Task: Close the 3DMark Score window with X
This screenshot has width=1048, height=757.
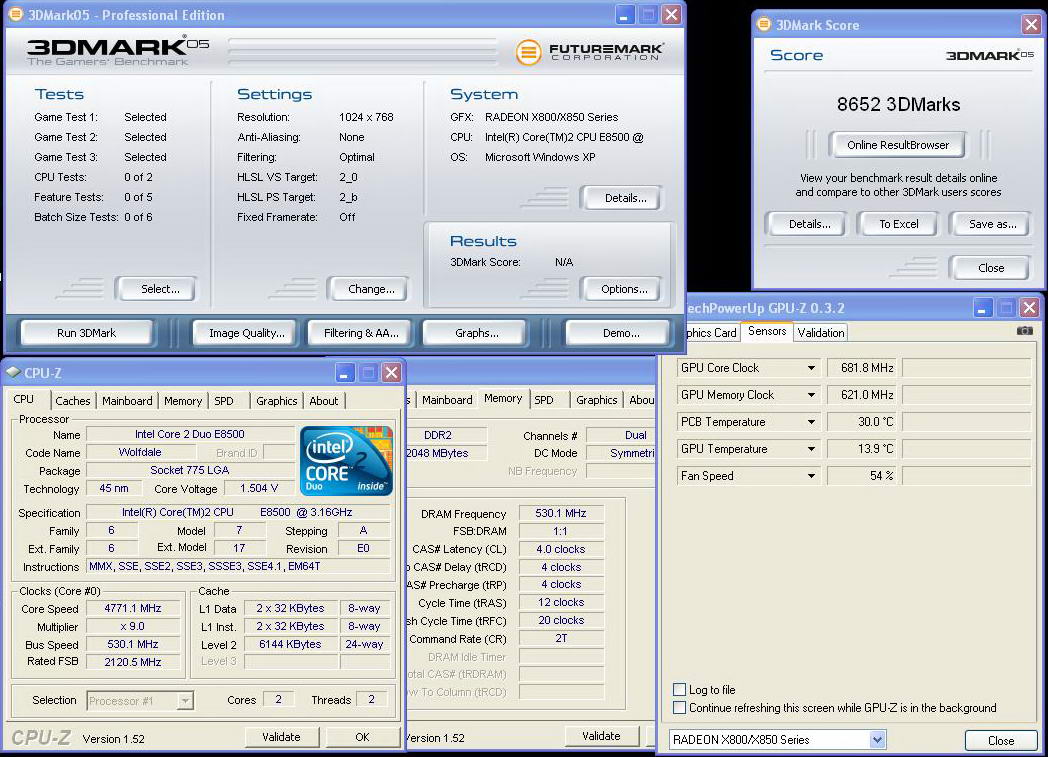Action: (x=1031, y=25)
